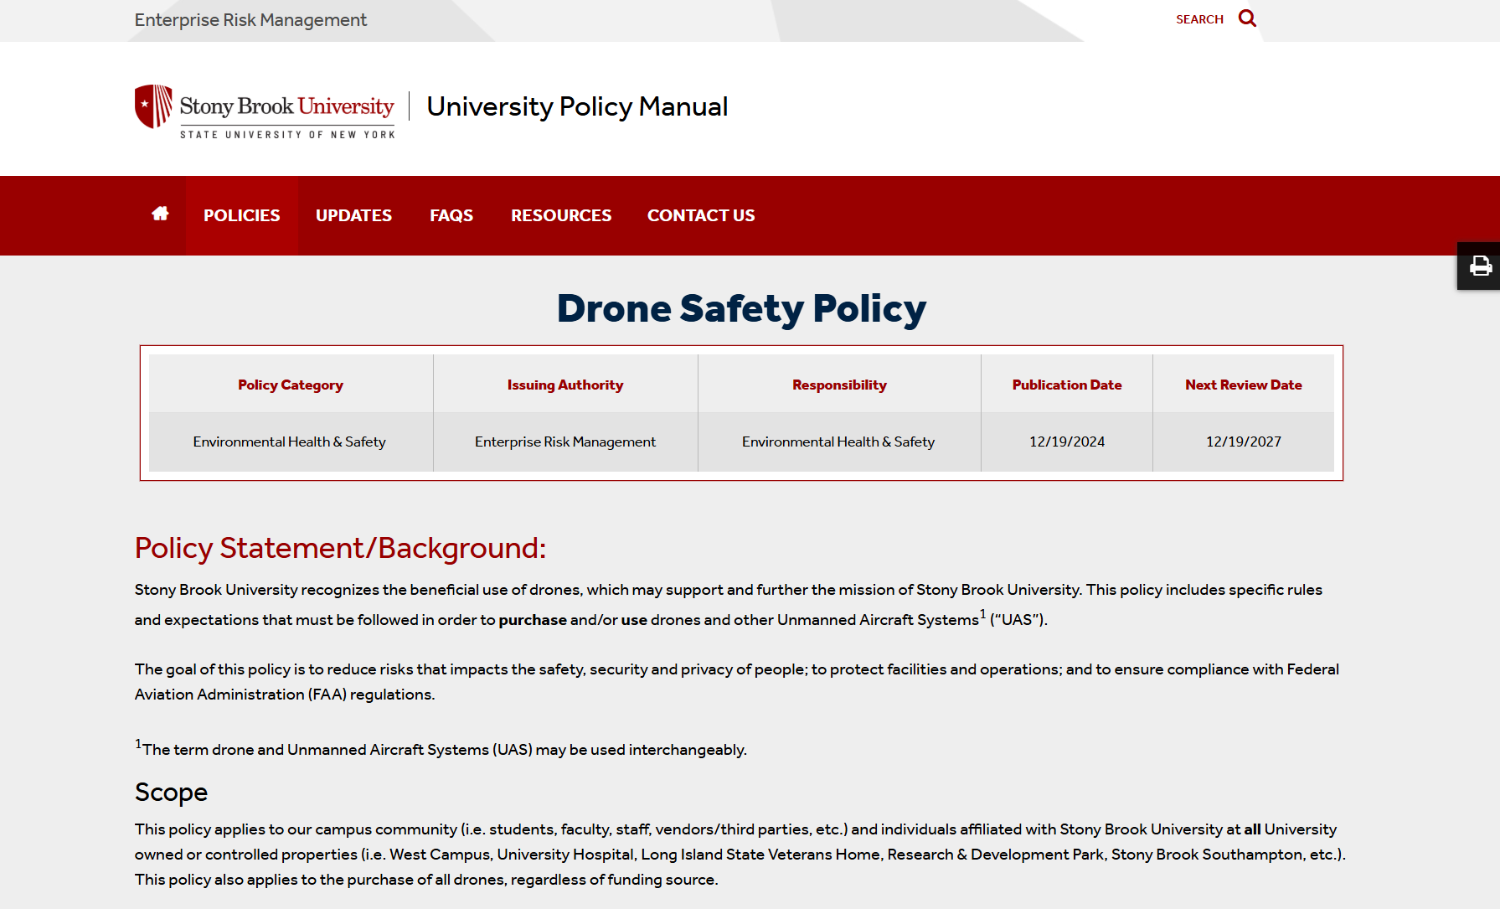Screen dimensions: 1500x909
Task: Click the Enterprise Risk Management link at top
Action: coord(250,19)
